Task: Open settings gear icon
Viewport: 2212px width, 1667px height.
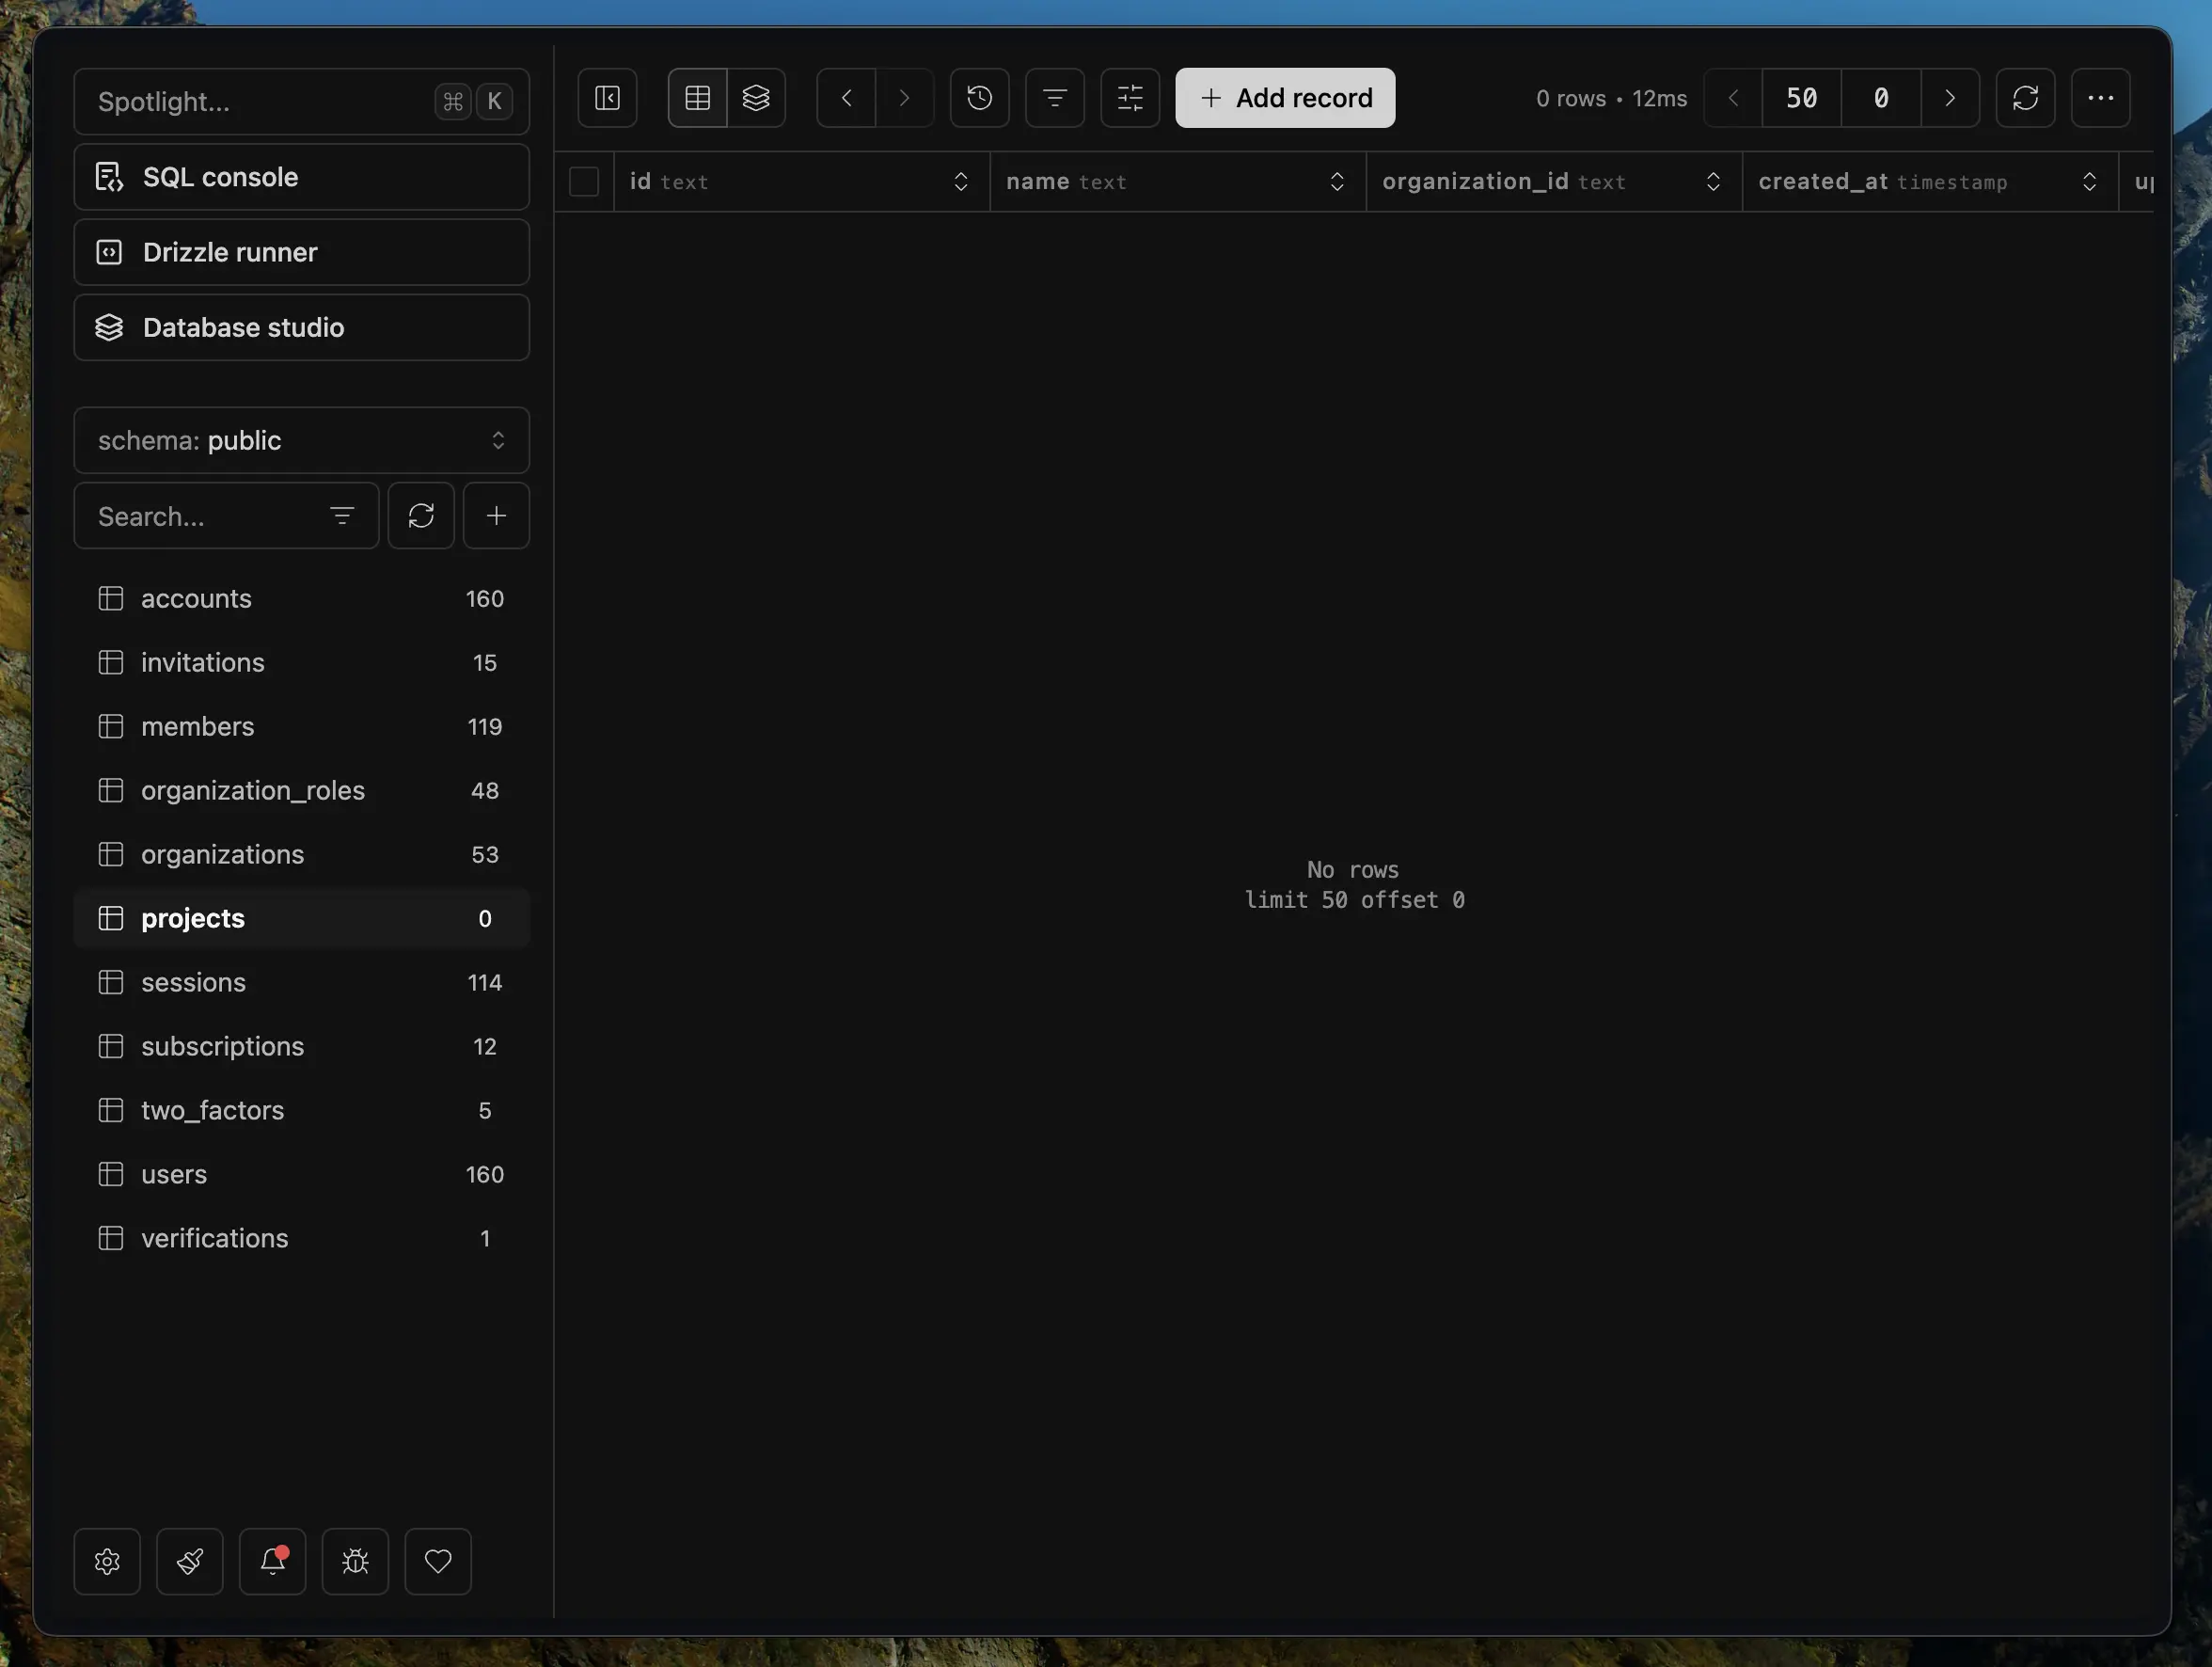Action: (x=107, y=1561)
